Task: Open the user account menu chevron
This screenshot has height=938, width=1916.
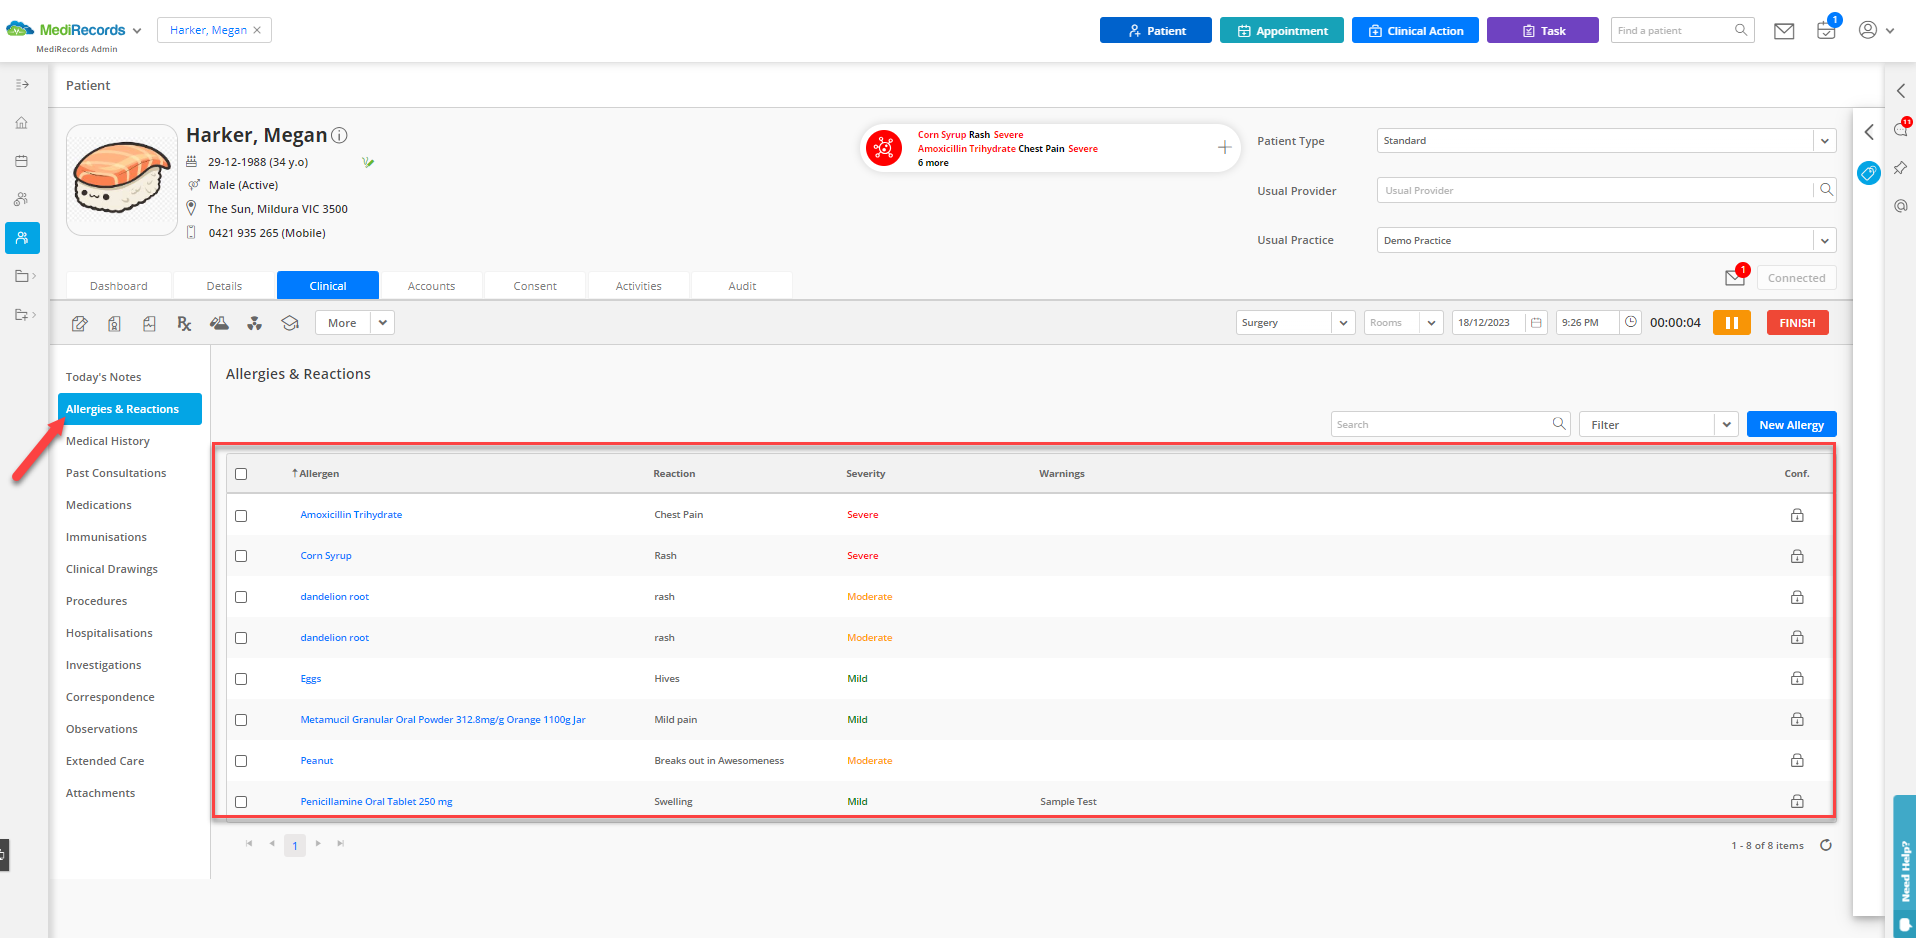Action: [x=1890, y=31]
